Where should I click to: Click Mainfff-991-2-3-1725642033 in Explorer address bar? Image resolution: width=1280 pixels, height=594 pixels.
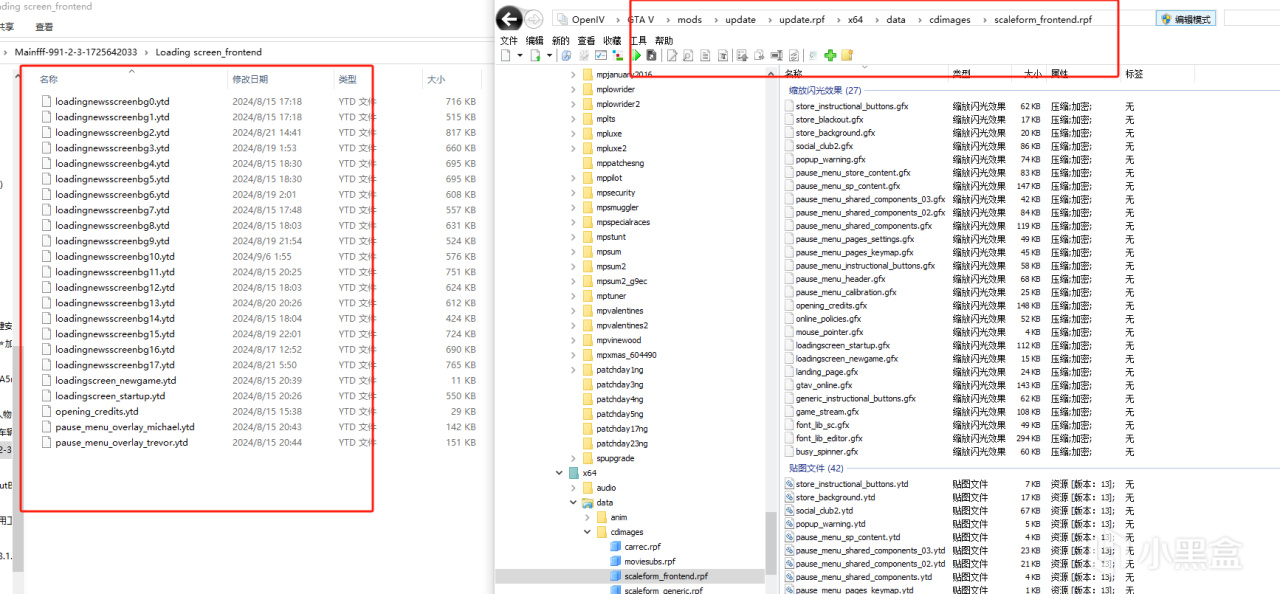pos(76,52)
